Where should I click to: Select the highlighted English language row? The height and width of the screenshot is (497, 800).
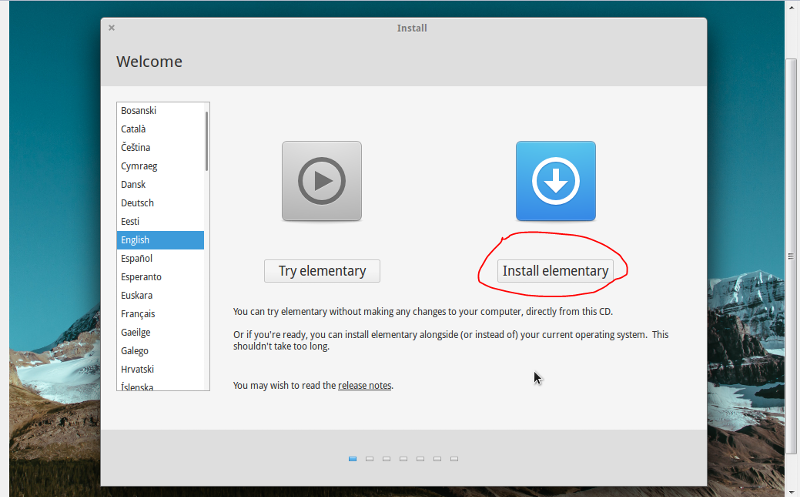click(x=160, y=240)
